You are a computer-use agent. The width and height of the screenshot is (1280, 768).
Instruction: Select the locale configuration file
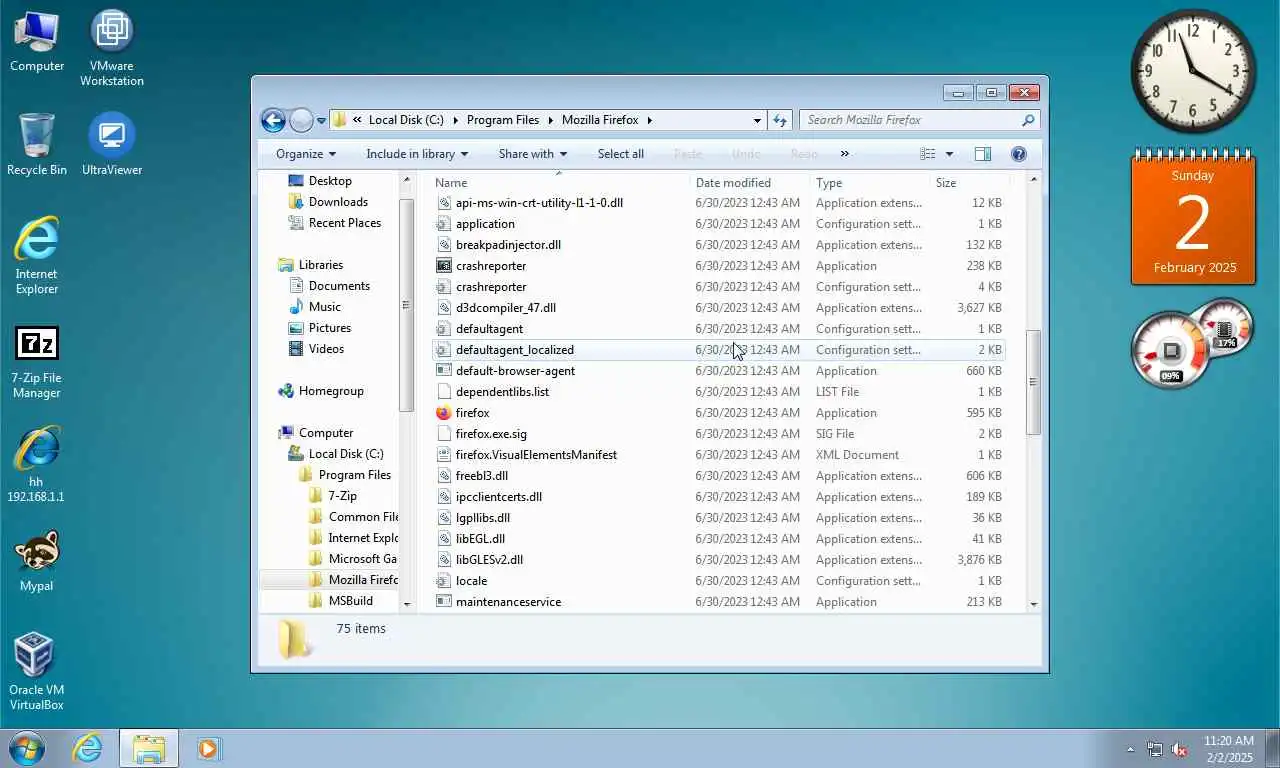[718, 581]
